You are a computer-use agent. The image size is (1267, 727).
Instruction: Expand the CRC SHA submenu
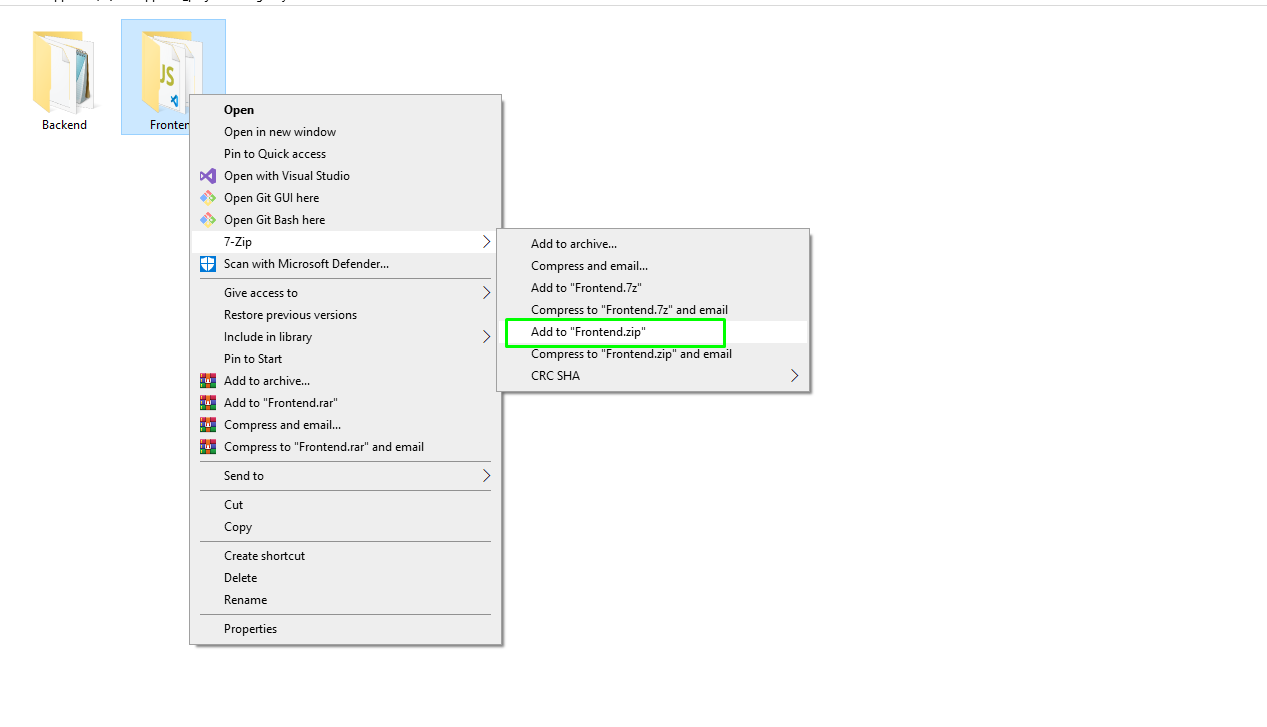[794, 376]
